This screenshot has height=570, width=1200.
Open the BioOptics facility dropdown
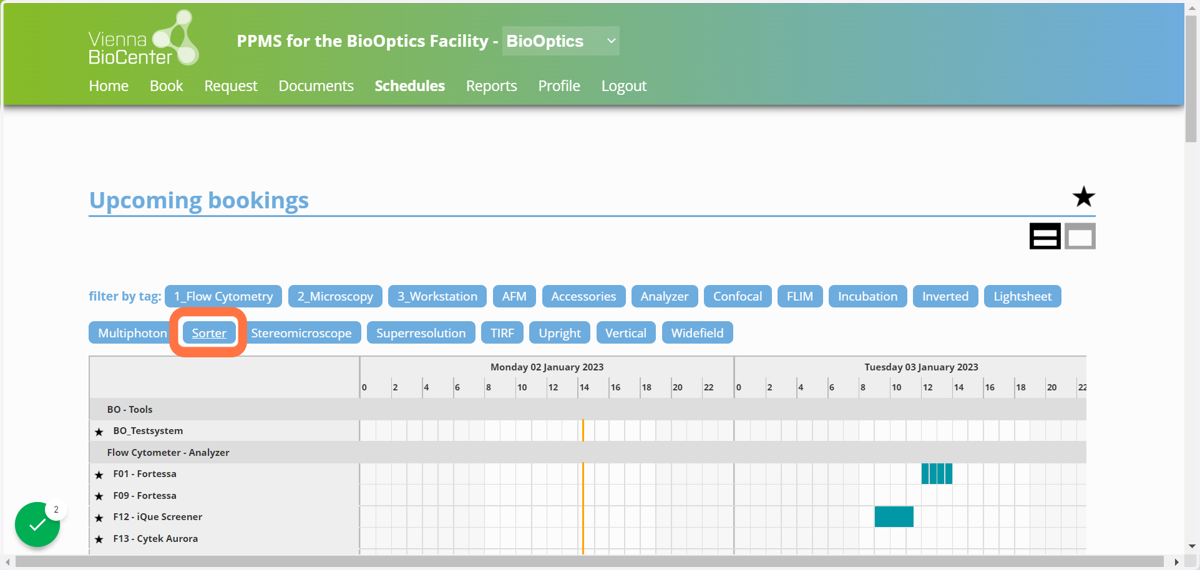[561, 41]
